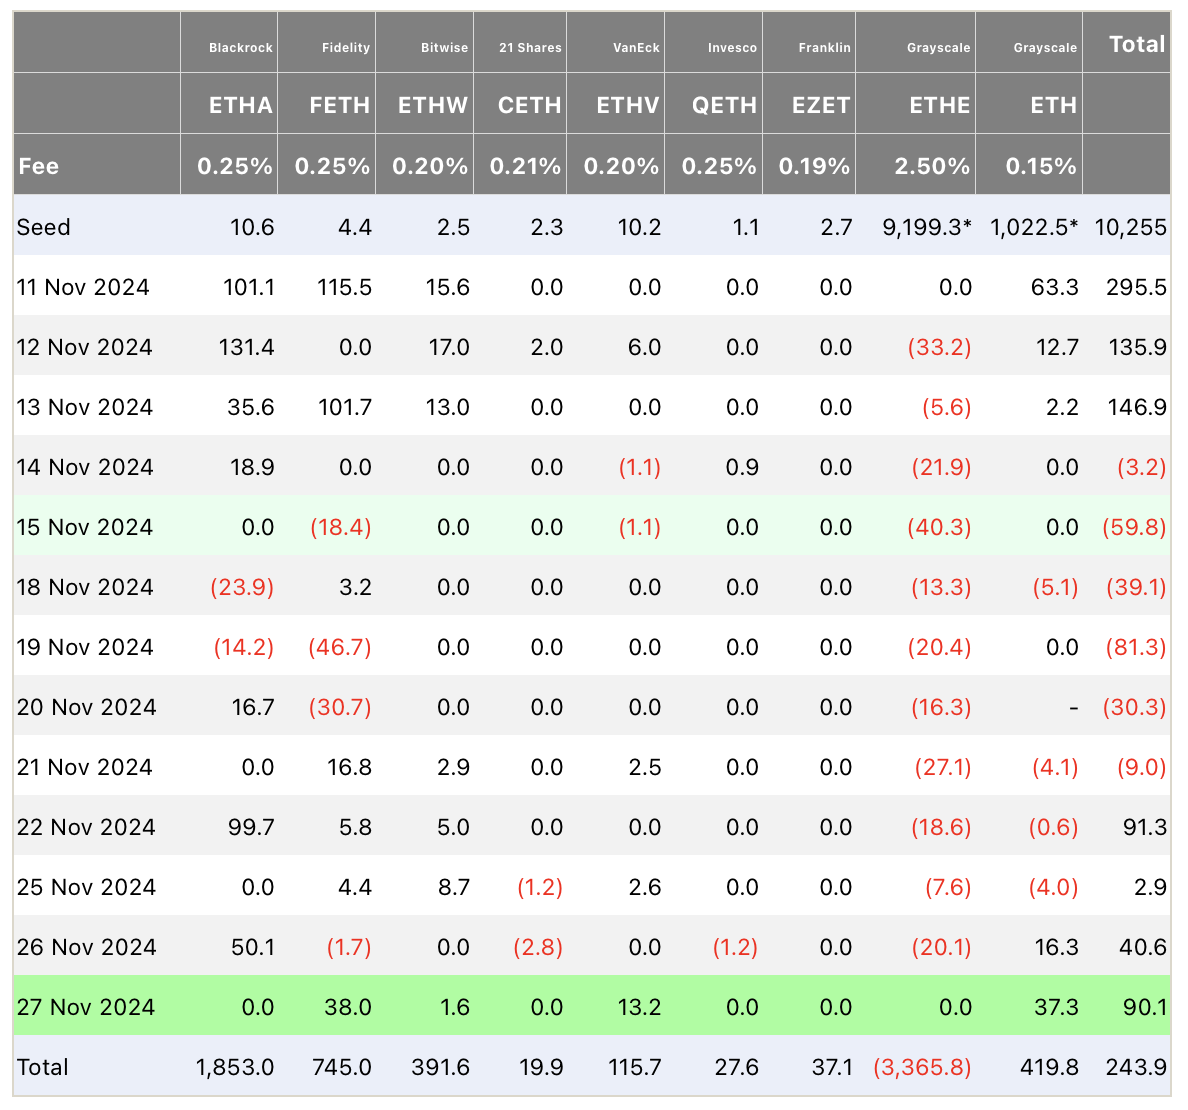1188x1110 pixels.
Task: Click the Fee row label
Action: click(x=38, y=166)
